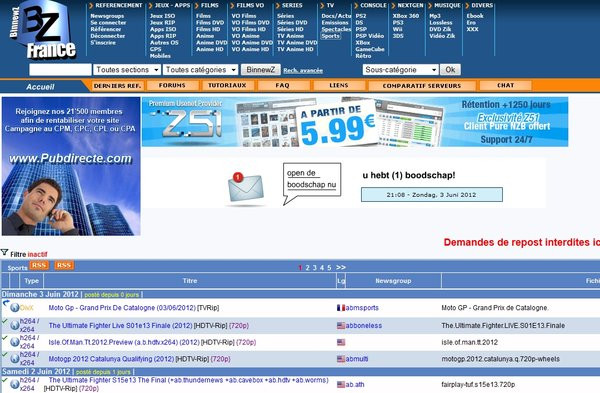Viewport: 600px width, 393px height.
Task: Click the second orange RSS icon
Action: 64,265
